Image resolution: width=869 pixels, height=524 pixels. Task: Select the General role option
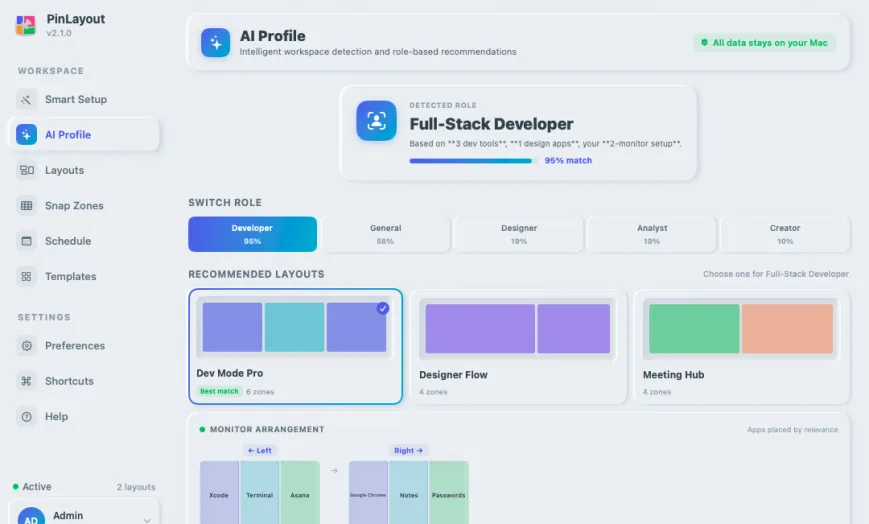(386, 234)
